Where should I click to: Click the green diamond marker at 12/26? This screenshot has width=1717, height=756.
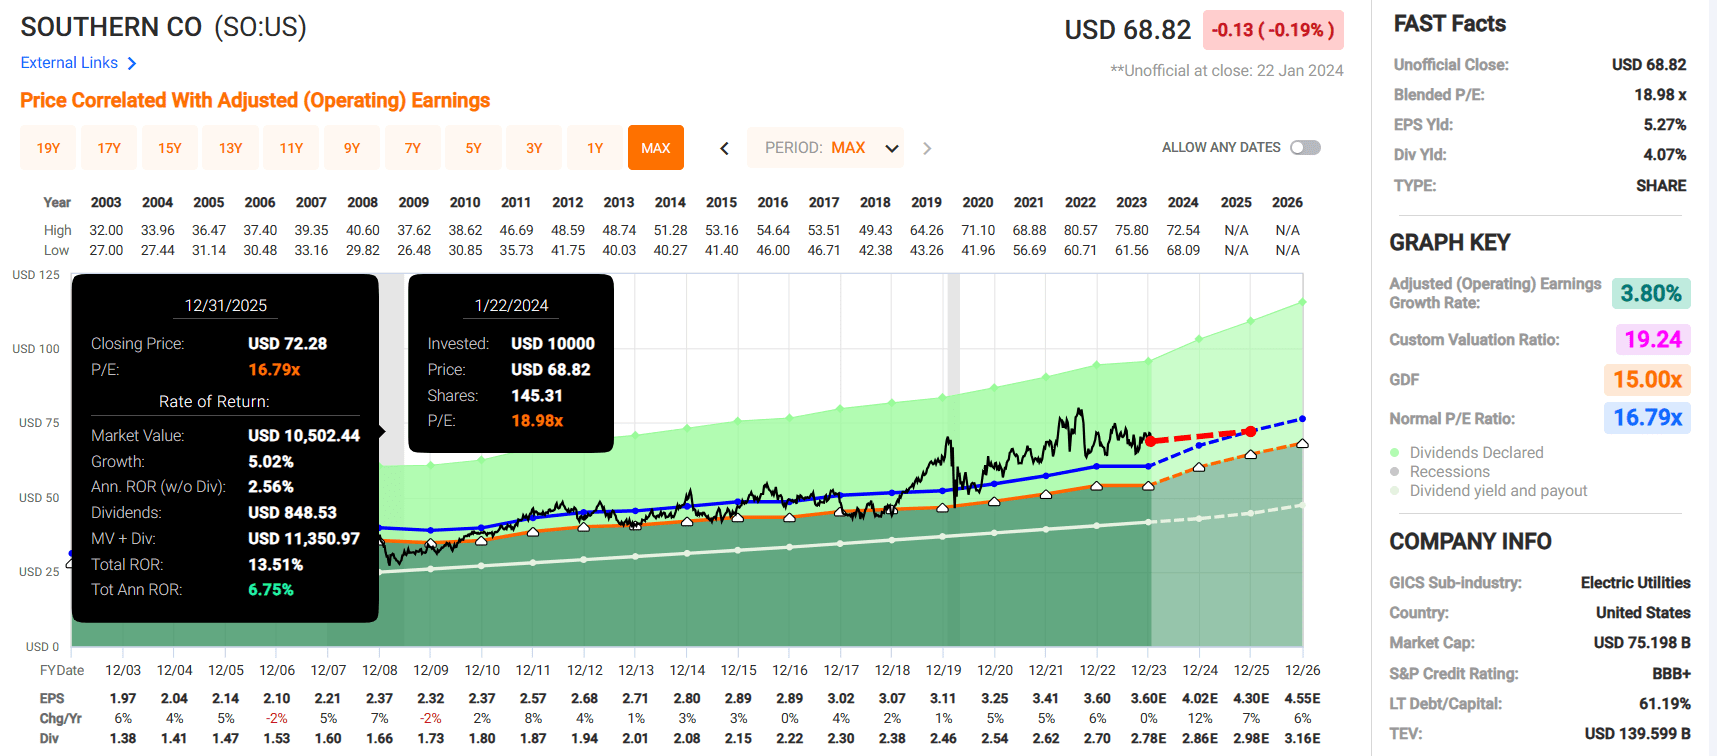[1302, 301]
